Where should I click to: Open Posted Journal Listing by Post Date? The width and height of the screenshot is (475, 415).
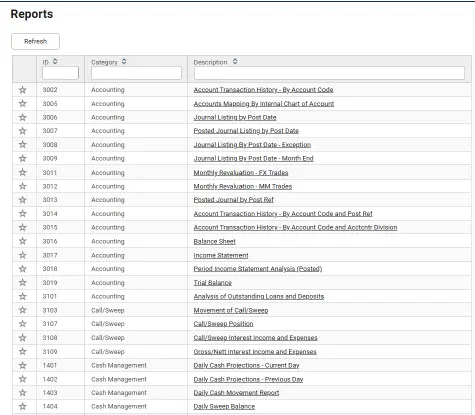(246, 131)
